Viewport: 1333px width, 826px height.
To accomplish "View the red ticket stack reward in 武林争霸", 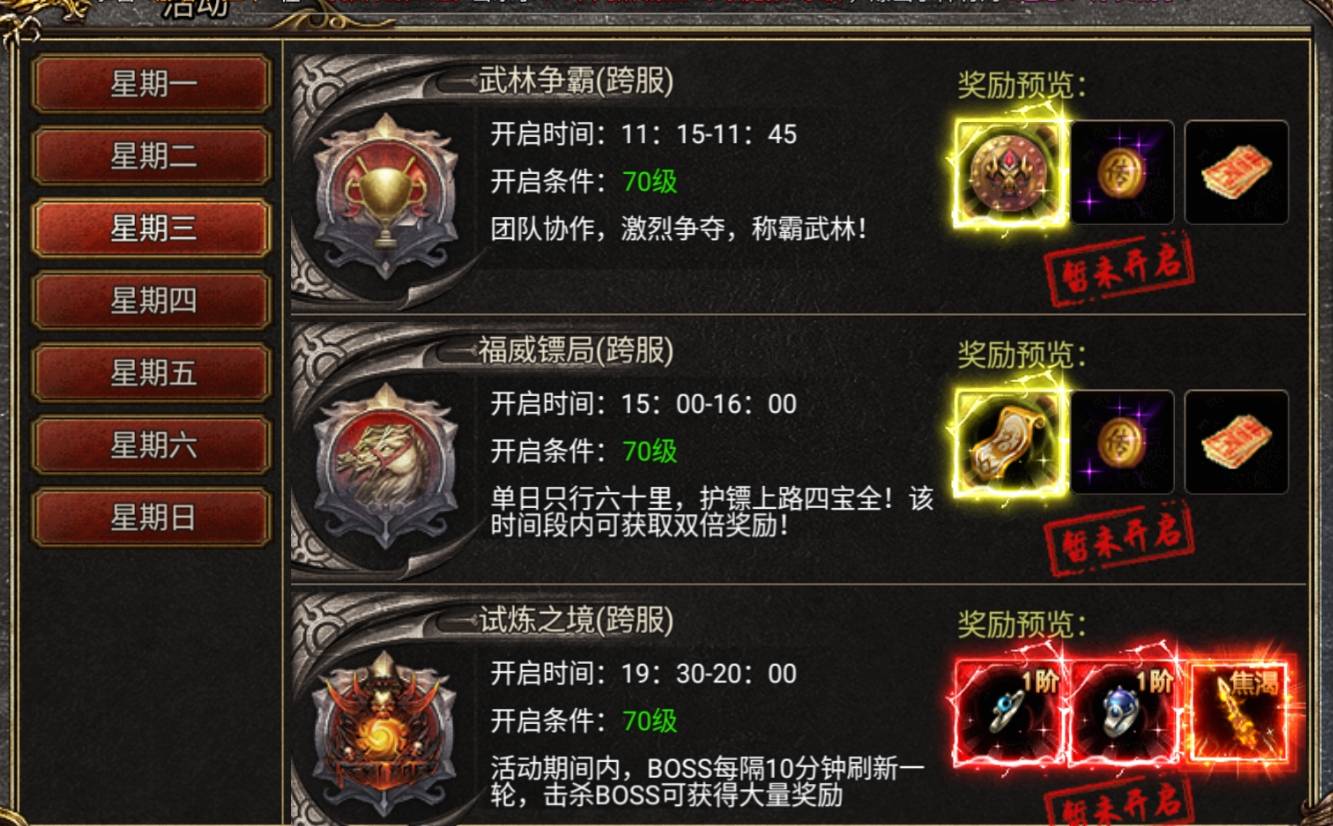I will 1237,172.
